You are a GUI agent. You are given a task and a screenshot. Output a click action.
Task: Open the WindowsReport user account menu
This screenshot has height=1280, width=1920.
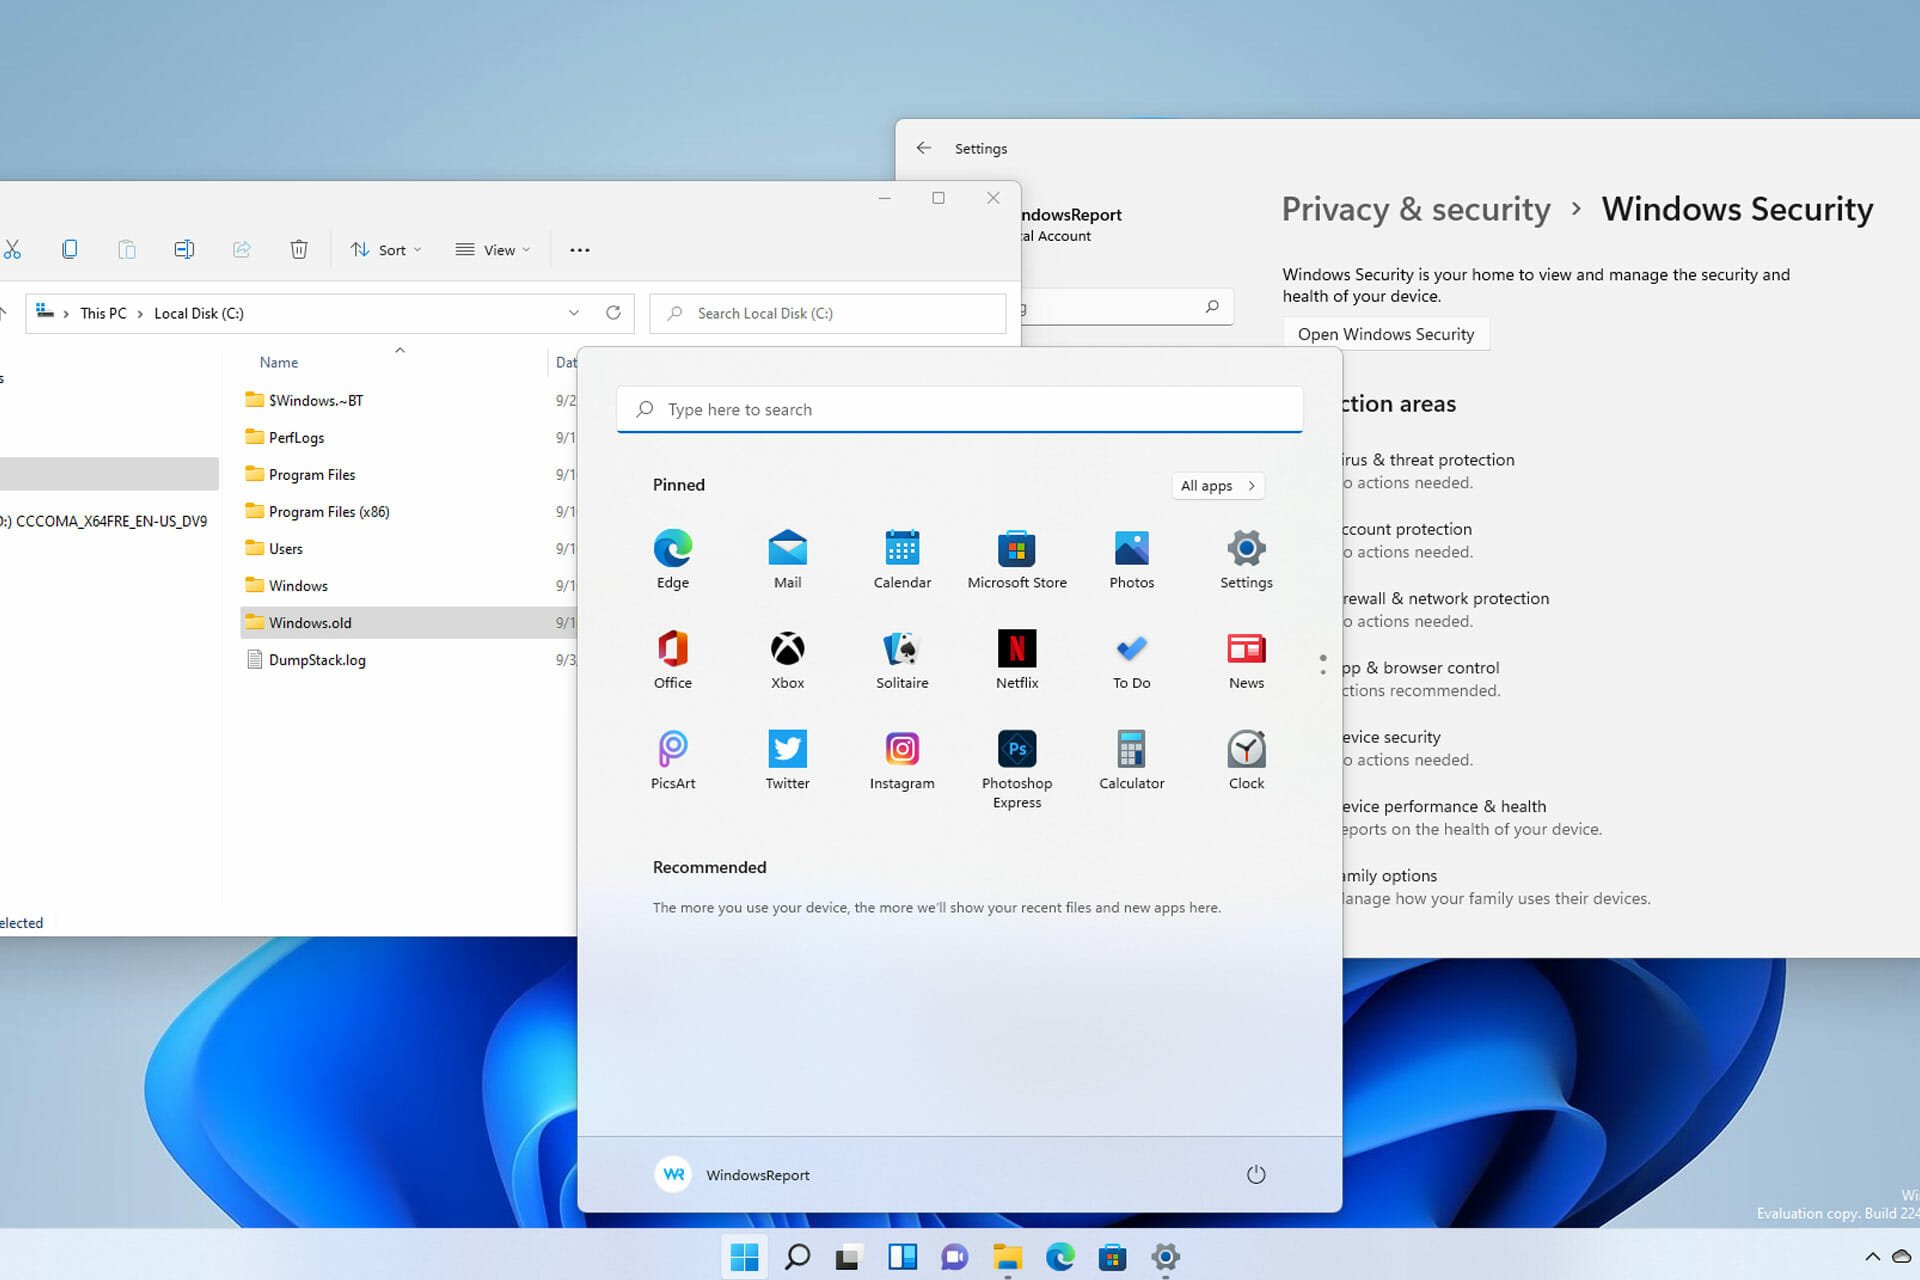(x=733, y=1174)
